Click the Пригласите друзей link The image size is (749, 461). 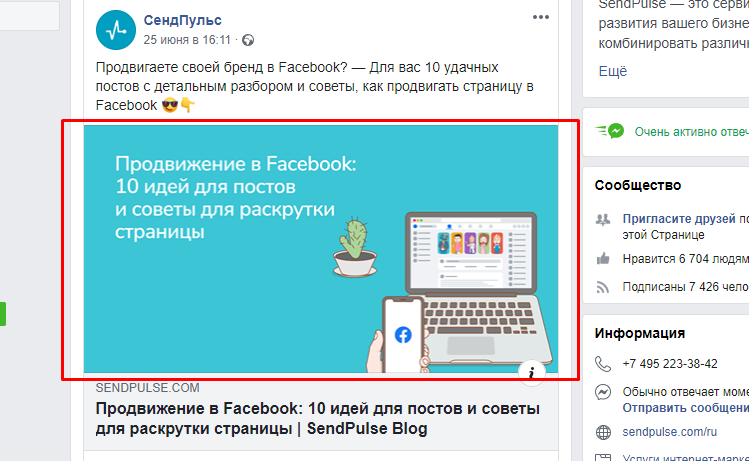coord(679,219)
